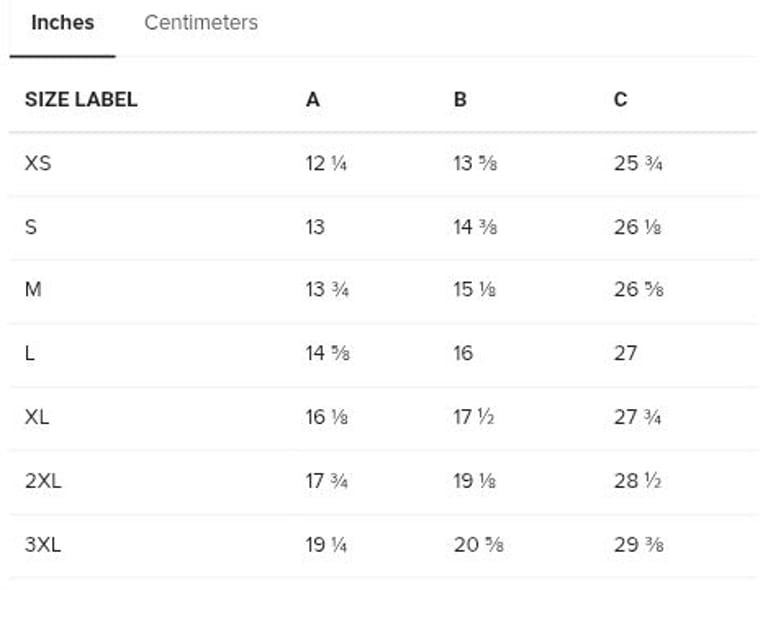Click the 2XL measurement C value 28 ½
This screenshot has height=627, width=768.
point(638,480)
